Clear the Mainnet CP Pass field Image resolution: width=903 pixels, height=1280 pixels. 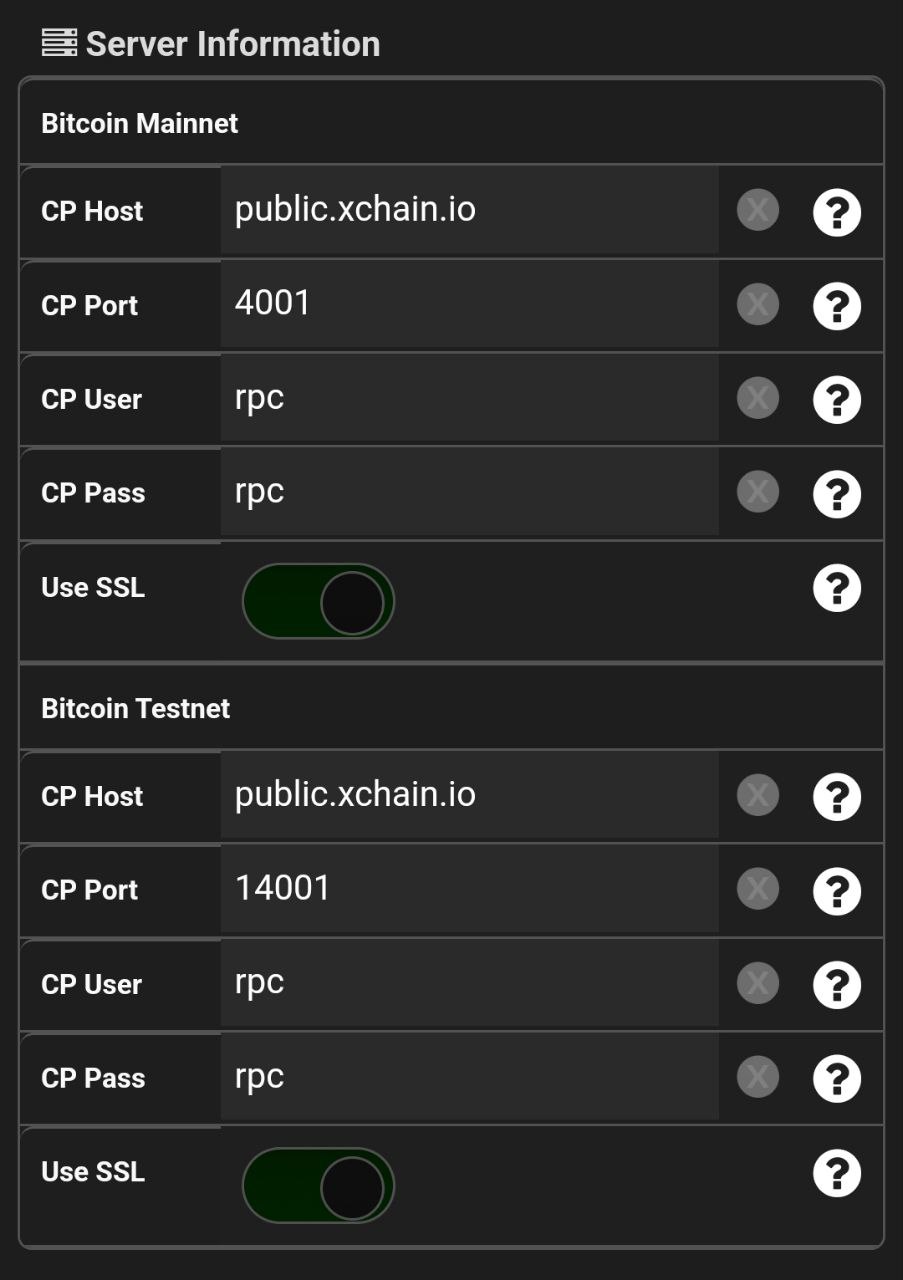click(x=758, y=493)
